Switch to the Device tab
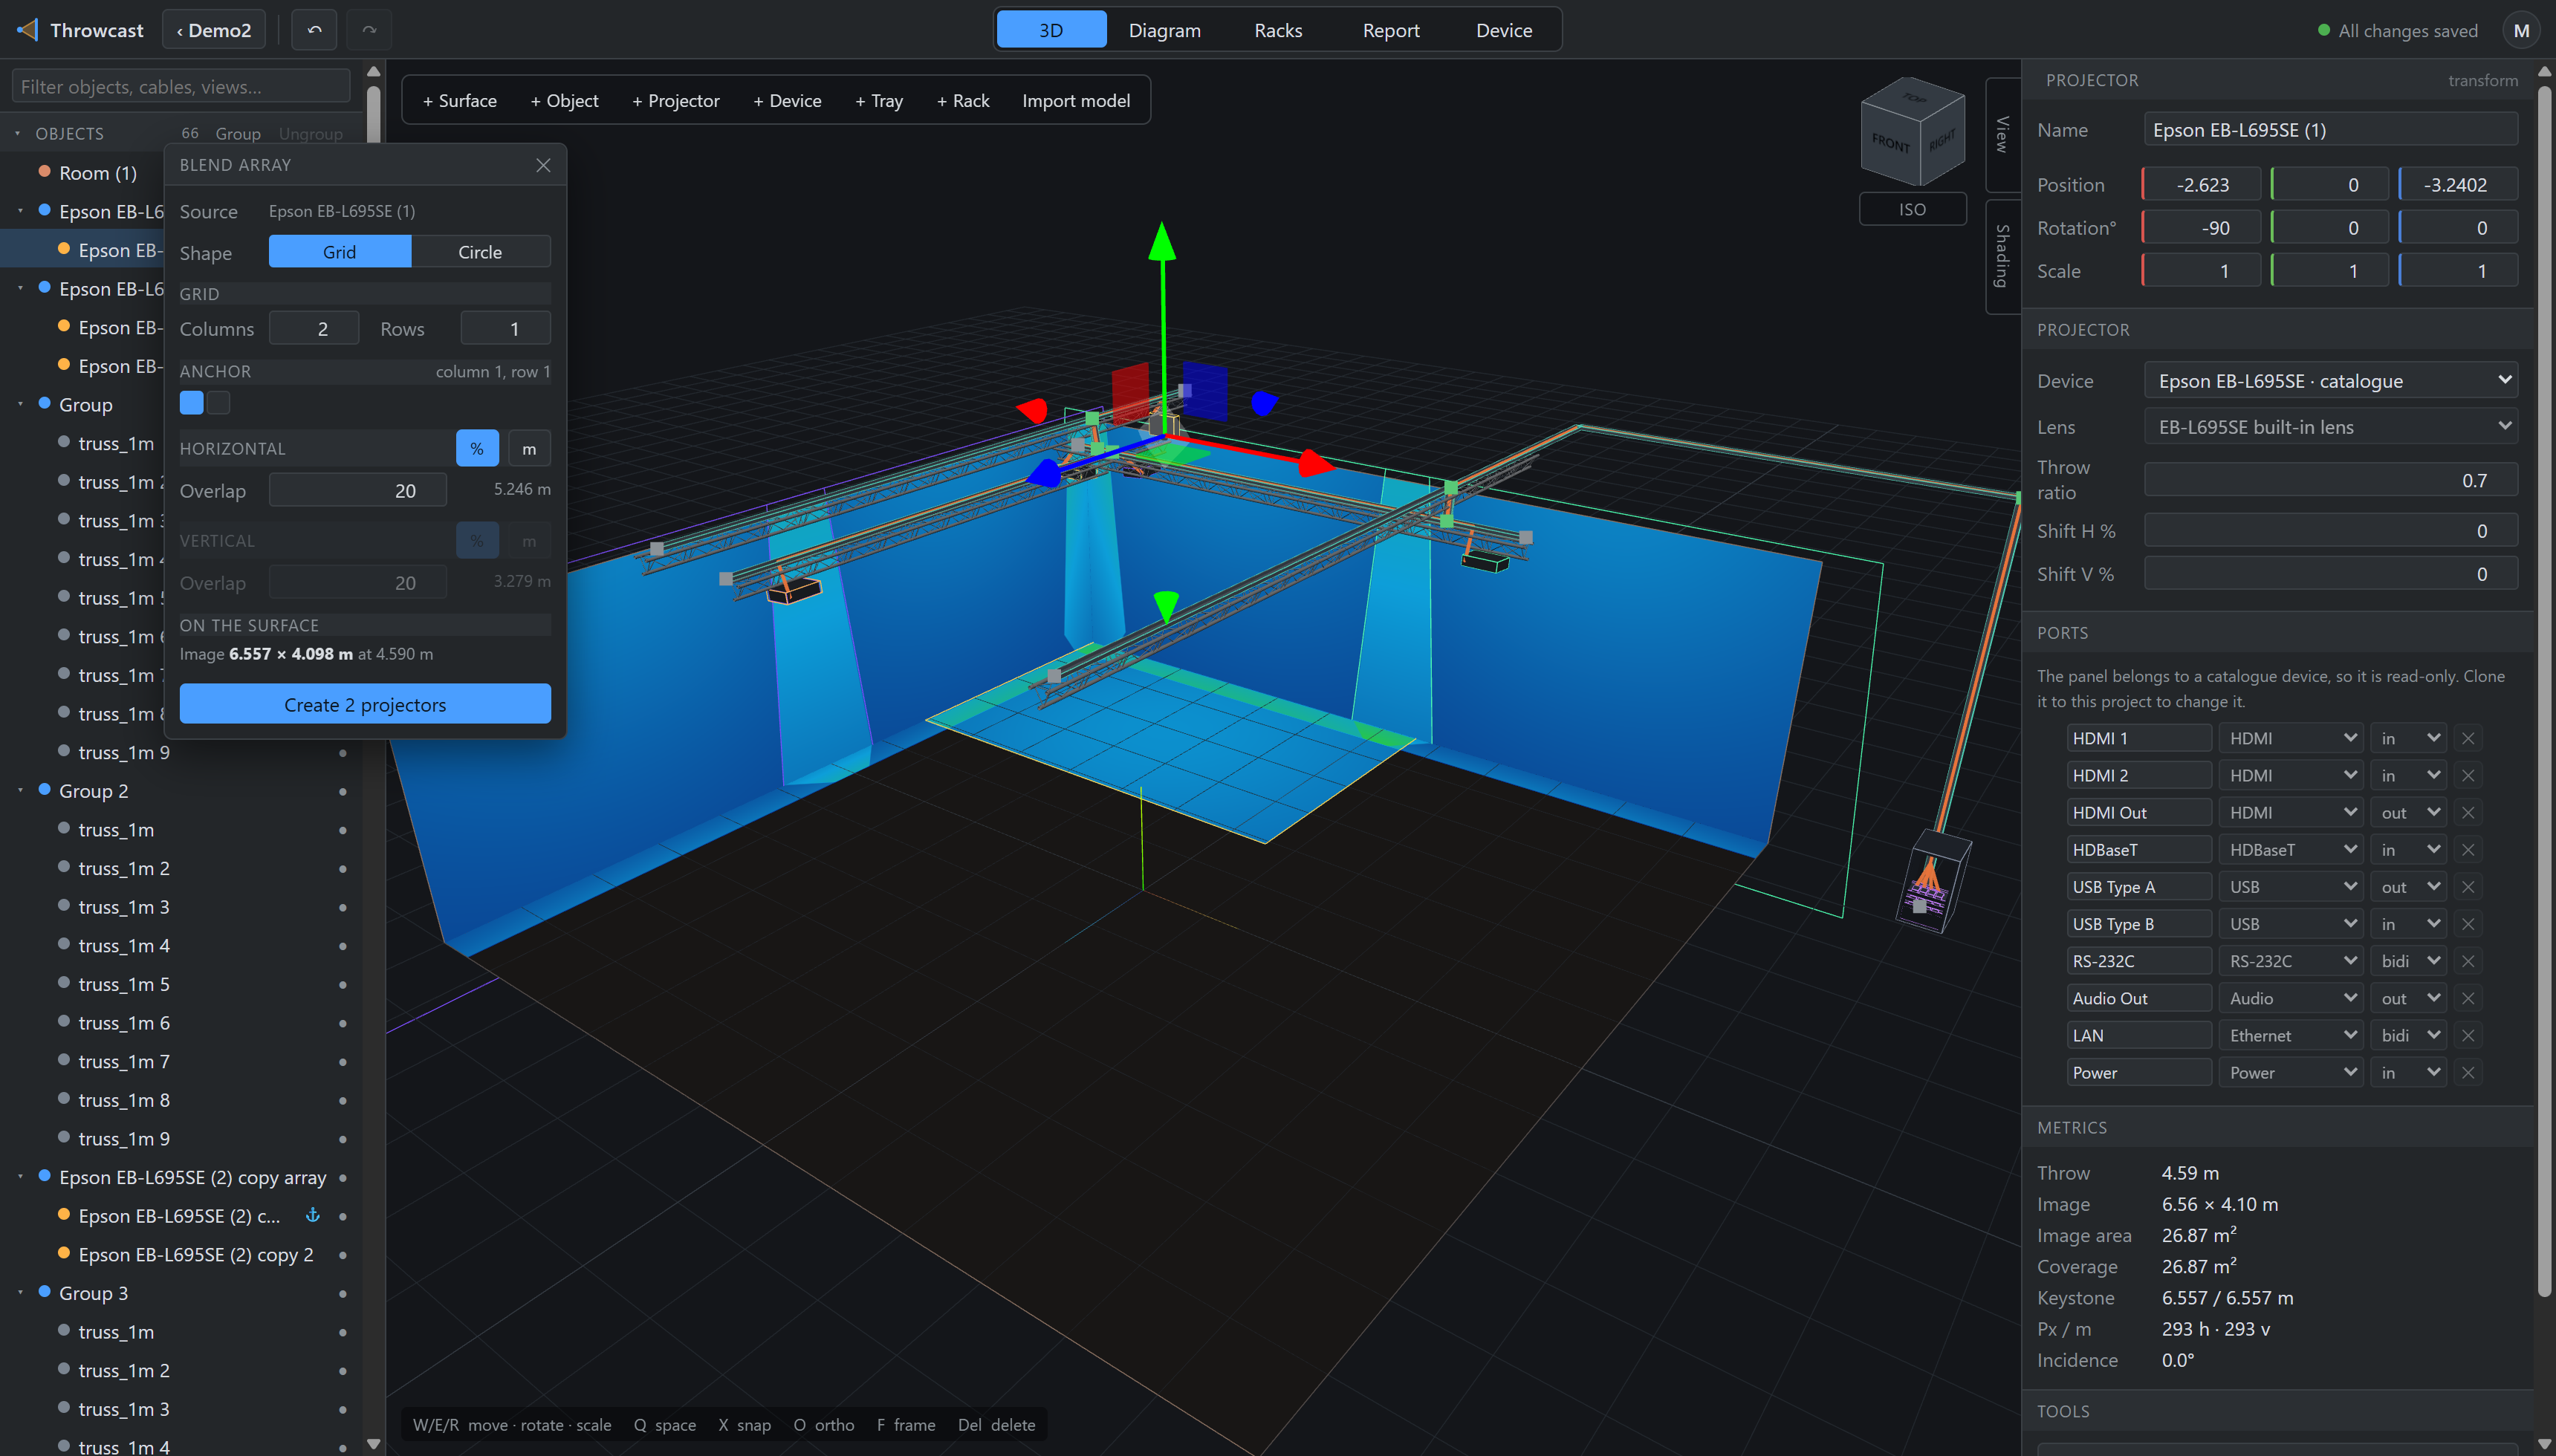The width and height of the screenshot is (2556, 1456). coord(1503,30)
